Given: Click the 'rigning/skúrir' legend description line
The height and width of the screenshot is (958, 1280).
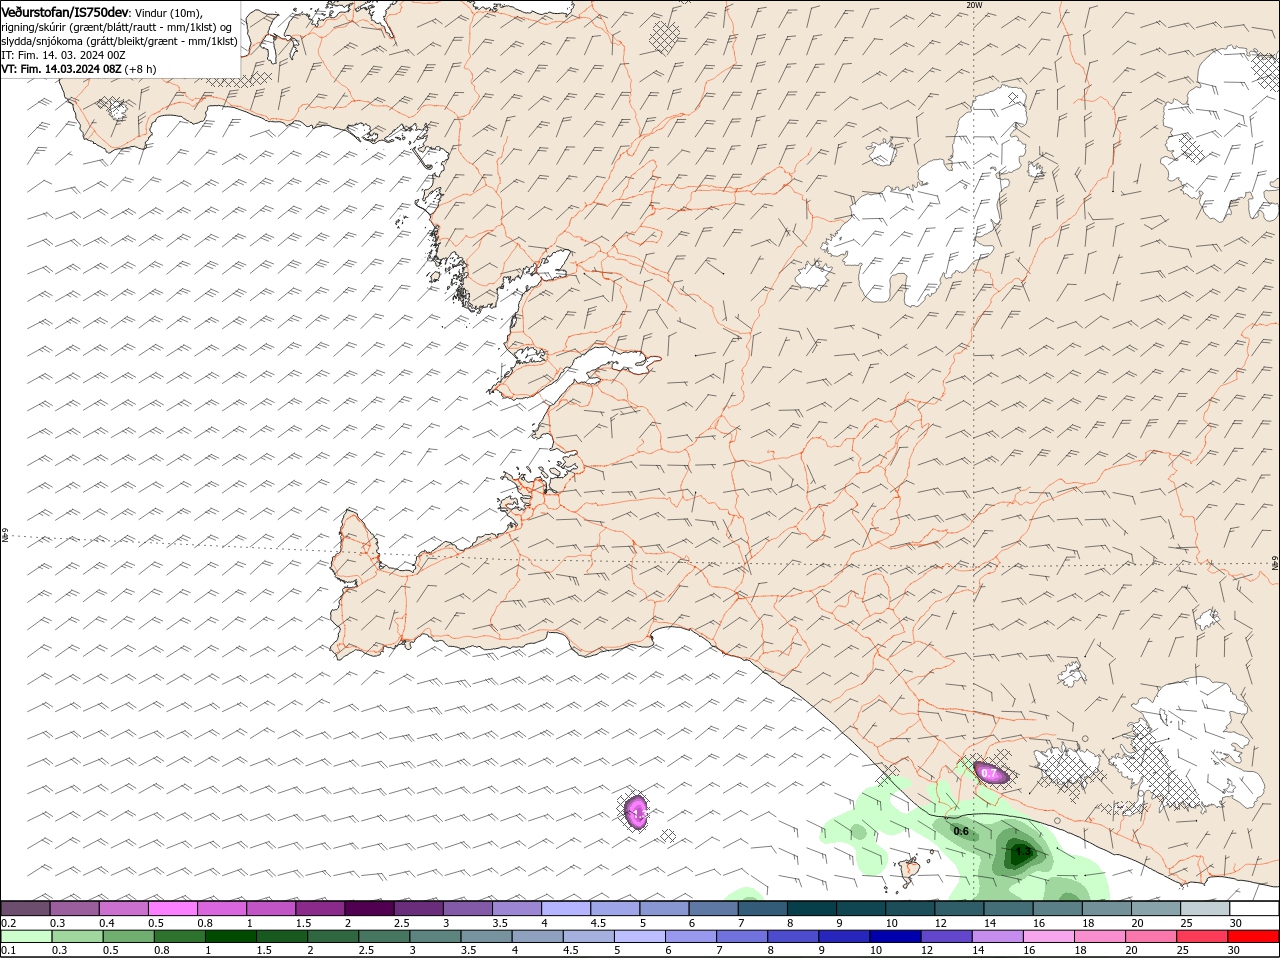Looking at the screenshot, I should (117, 26).
